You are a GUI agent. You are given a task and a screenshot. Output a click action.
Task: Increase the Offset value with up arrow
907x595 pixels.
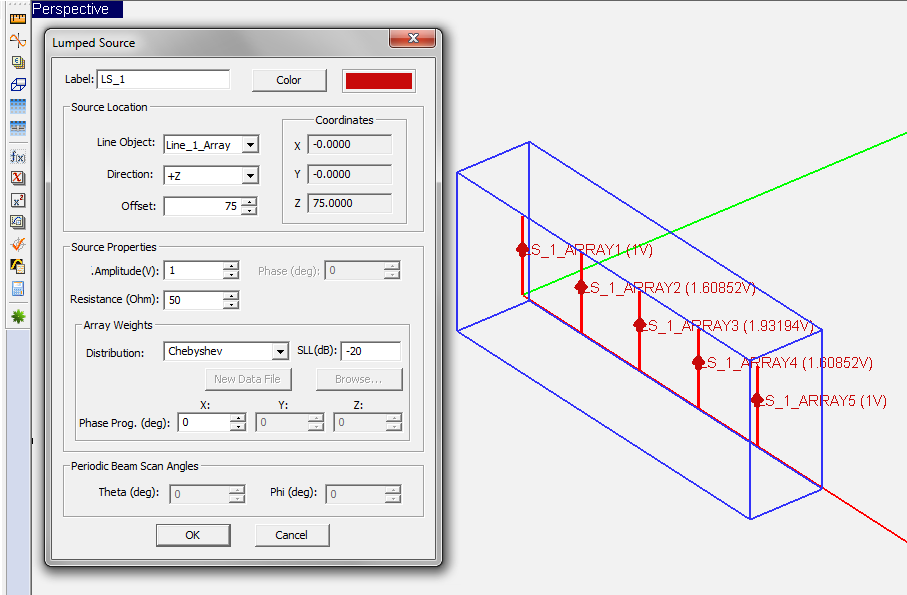[x=249, y=201]
